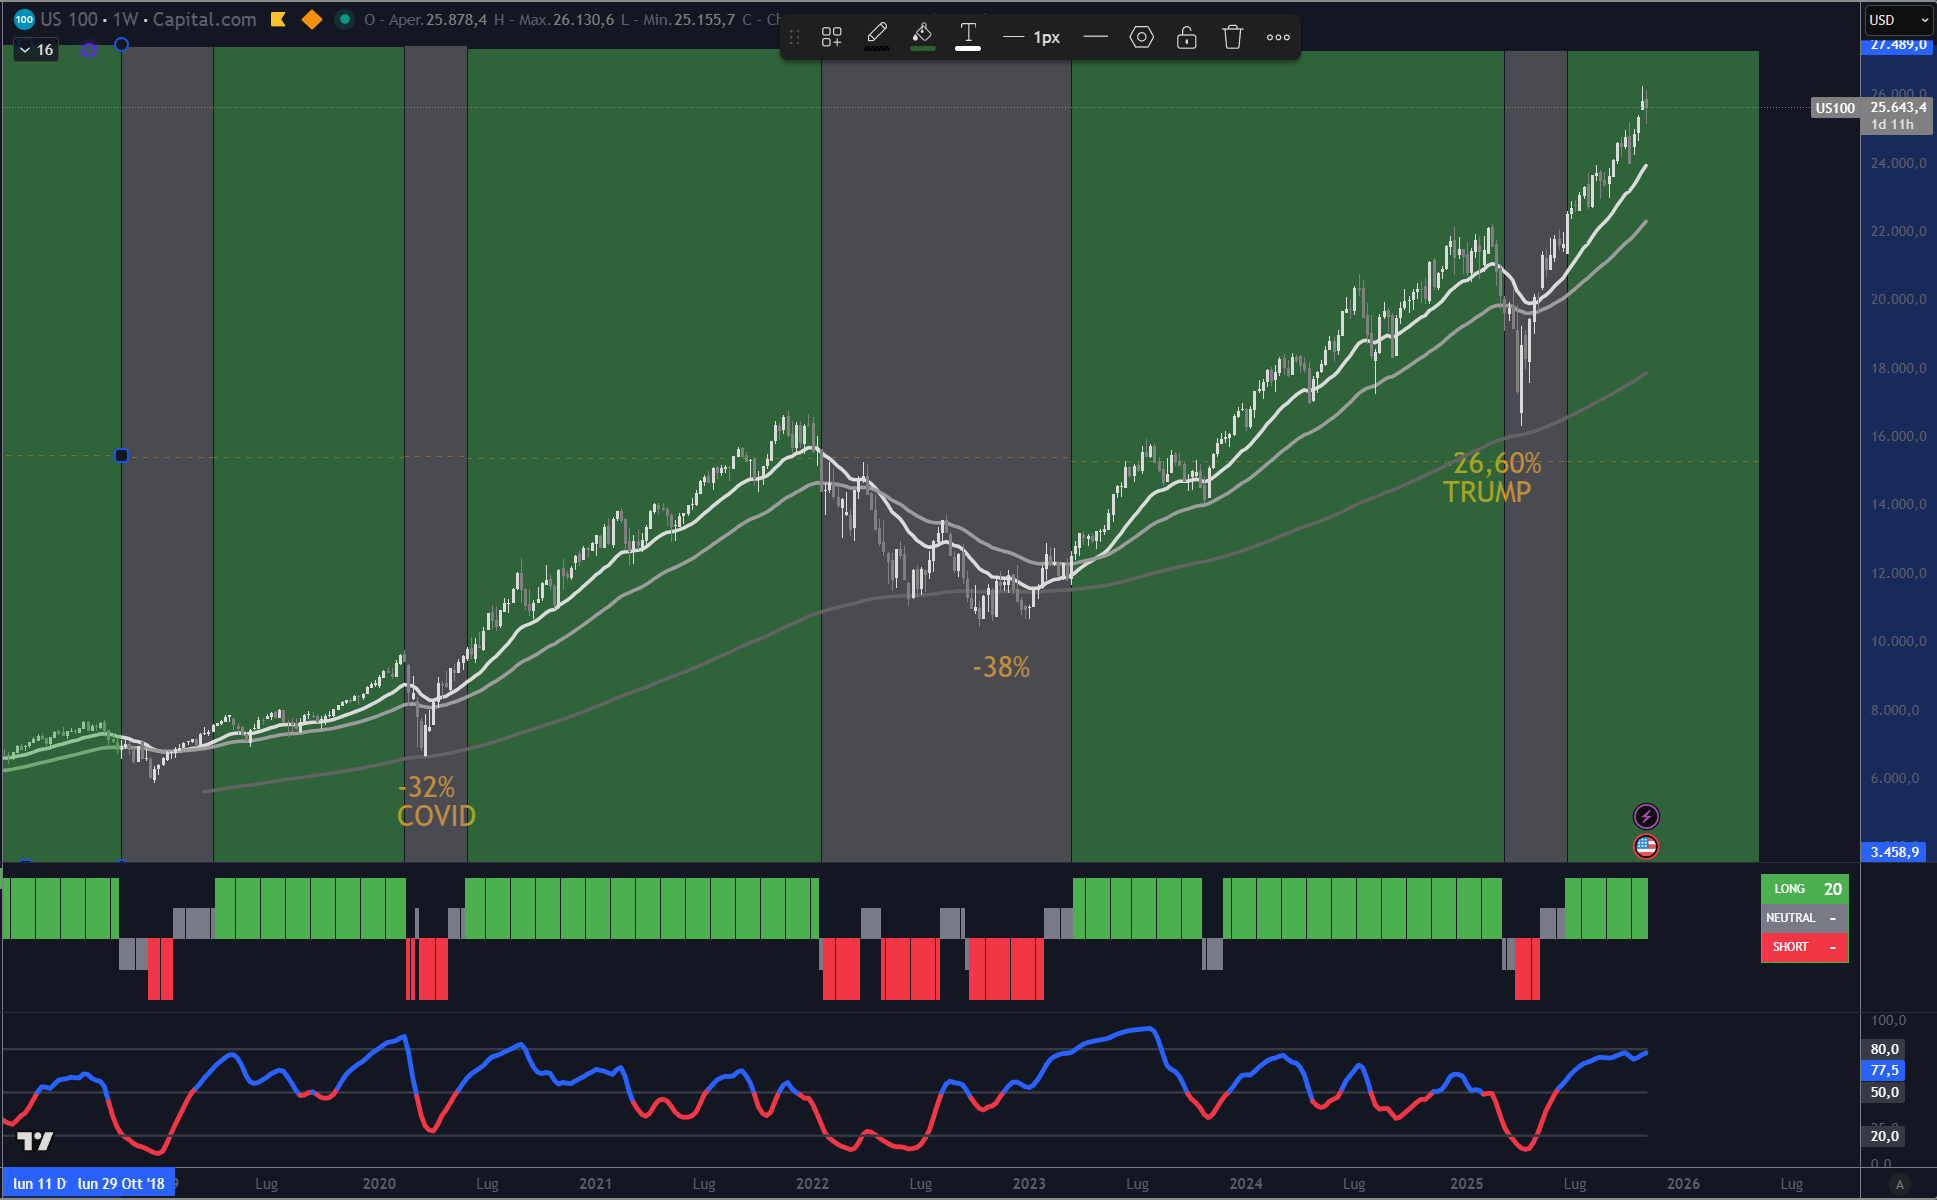The height and width of the screenshot is (1200, 1937).
Task: Click the pencil line color tool
Action: [877, 36]
